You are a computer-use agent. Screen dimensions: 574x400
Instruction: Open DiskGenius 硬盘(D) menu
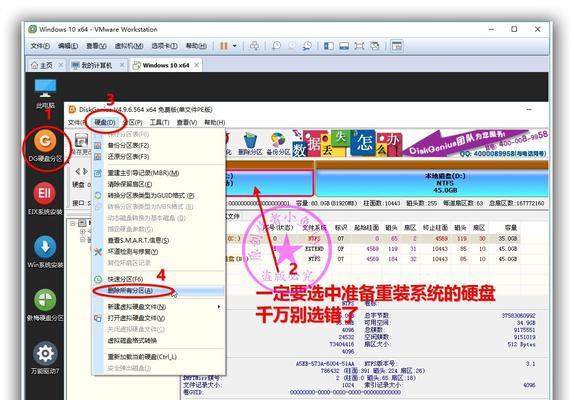[x=105, y=122]
